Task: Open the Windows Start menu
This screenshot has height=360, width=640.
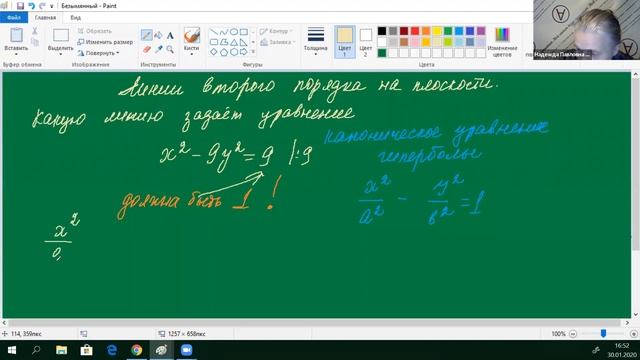Action: pyautogui.click(x=11, y=350)
